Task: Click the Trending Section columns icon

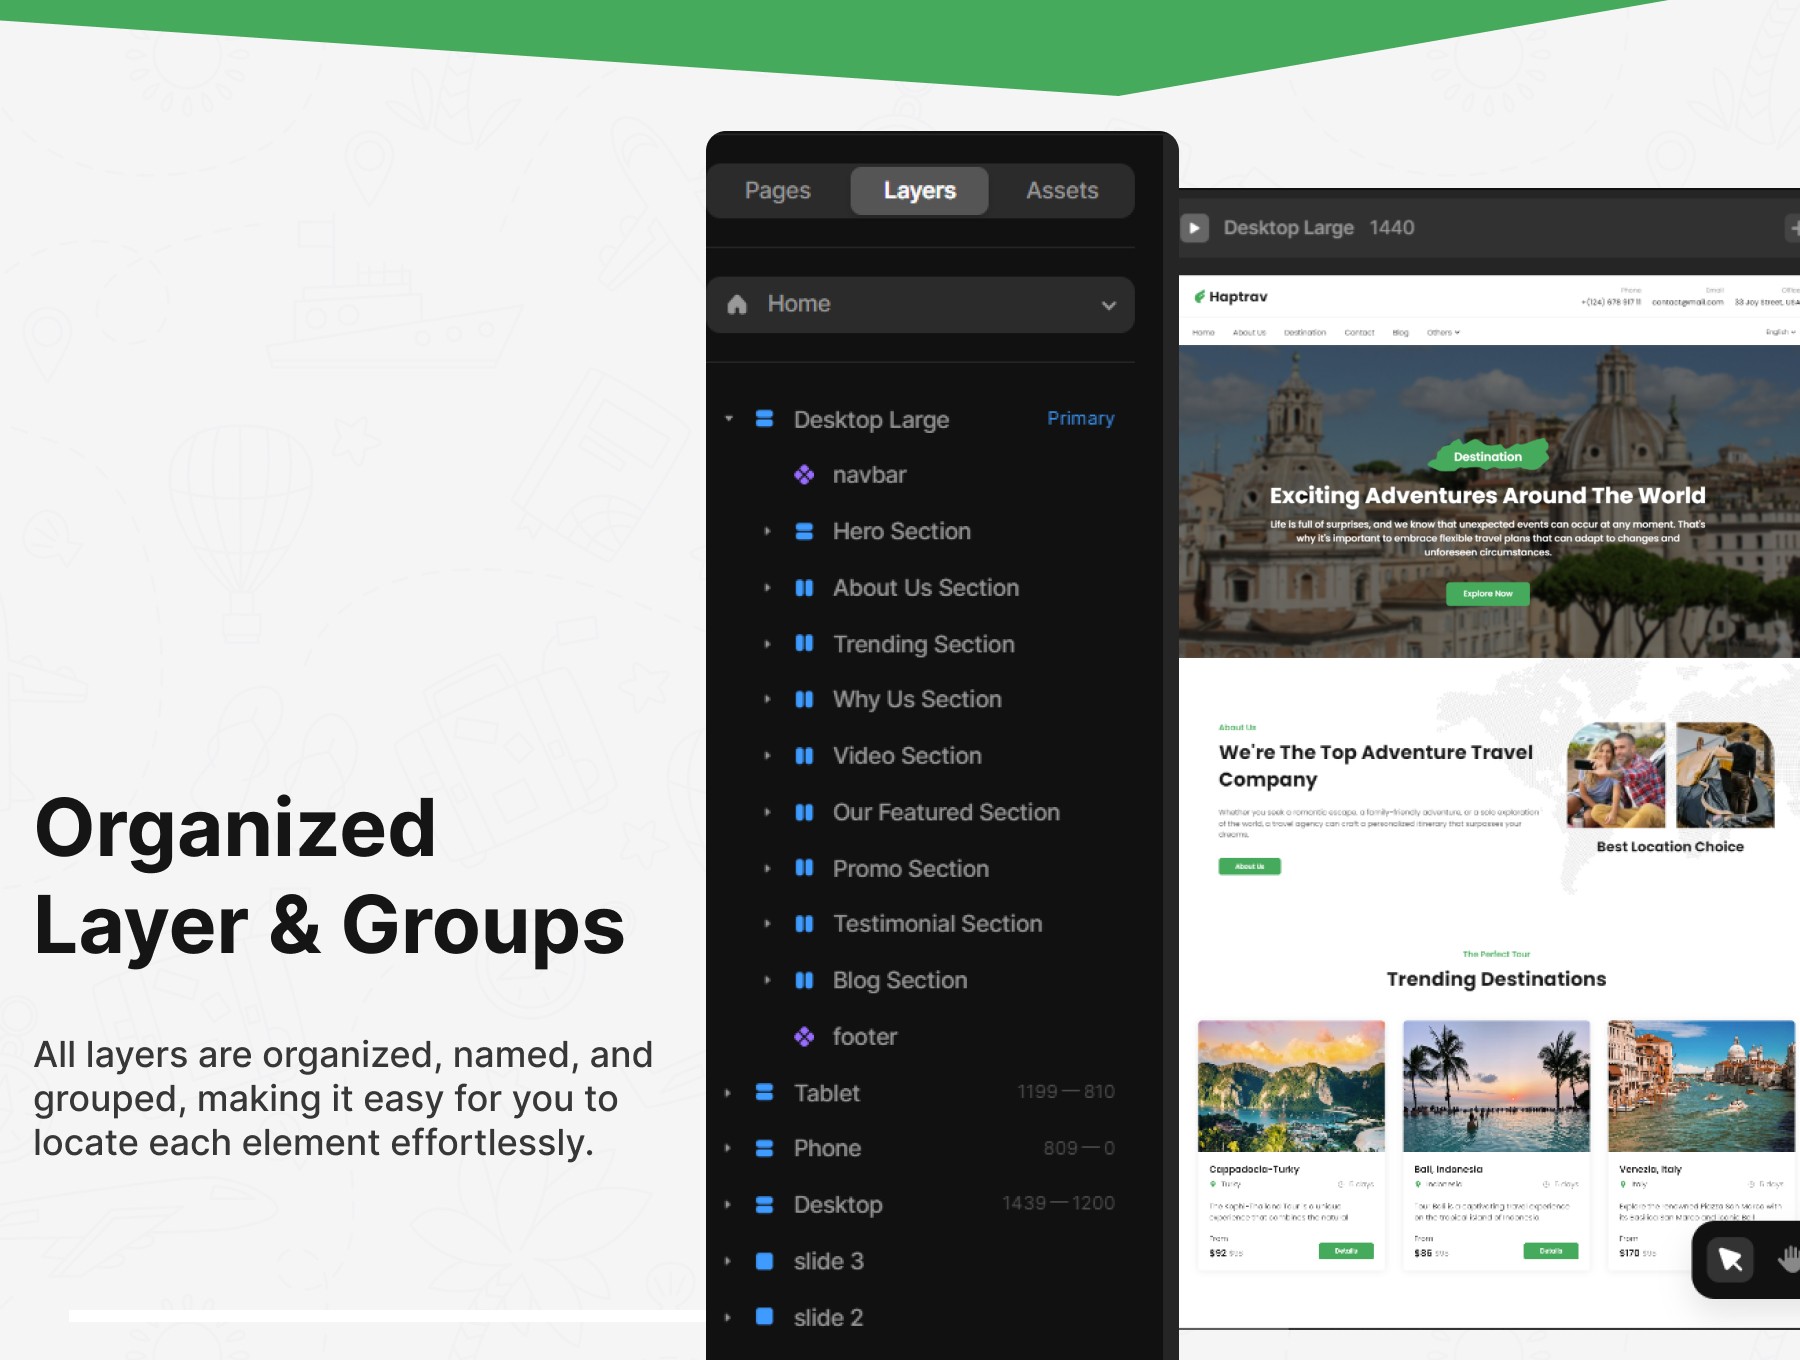Action: [x=804, y=643]
